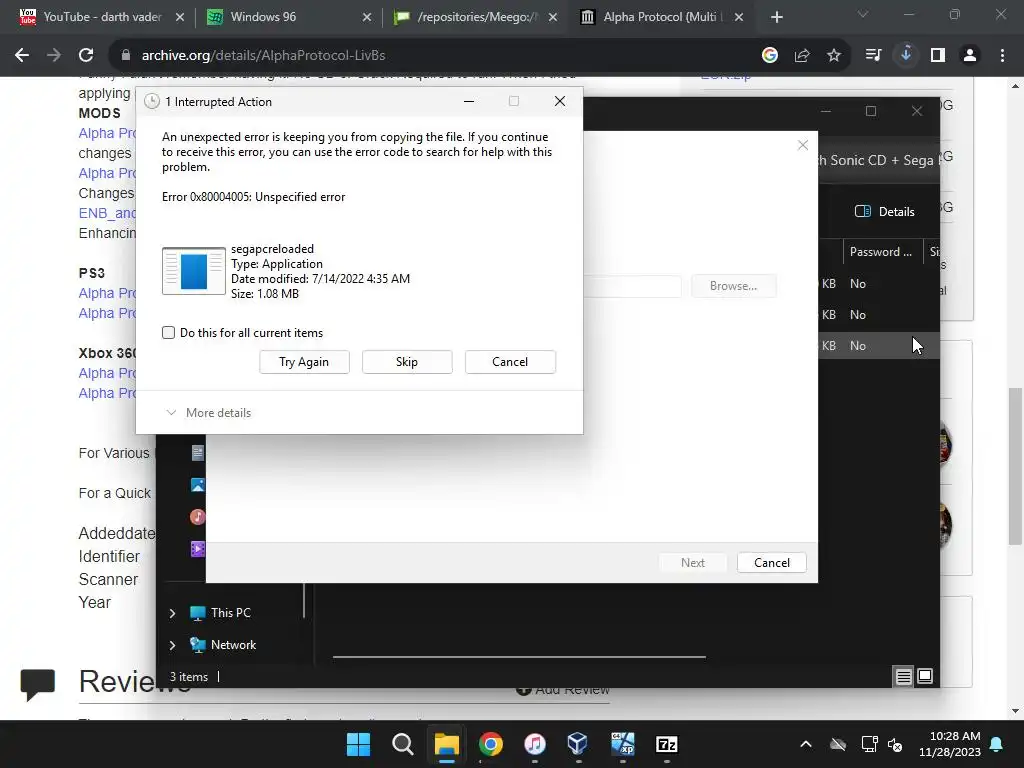Open Chrome media control icon

[873, 56]
